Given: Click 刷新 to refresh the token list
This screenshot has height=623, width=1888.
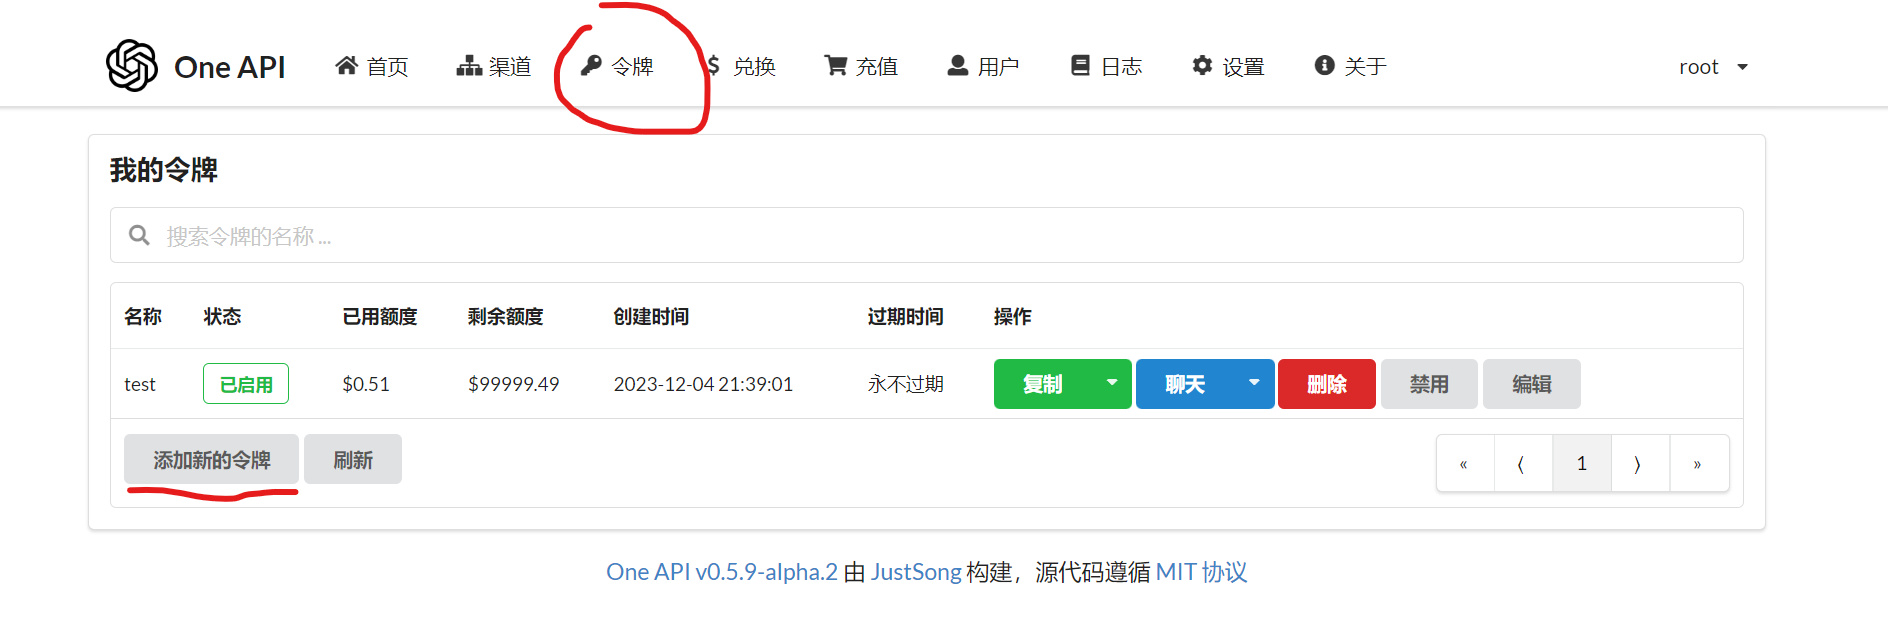Looking at the screenshot, I should pos(353,460).
